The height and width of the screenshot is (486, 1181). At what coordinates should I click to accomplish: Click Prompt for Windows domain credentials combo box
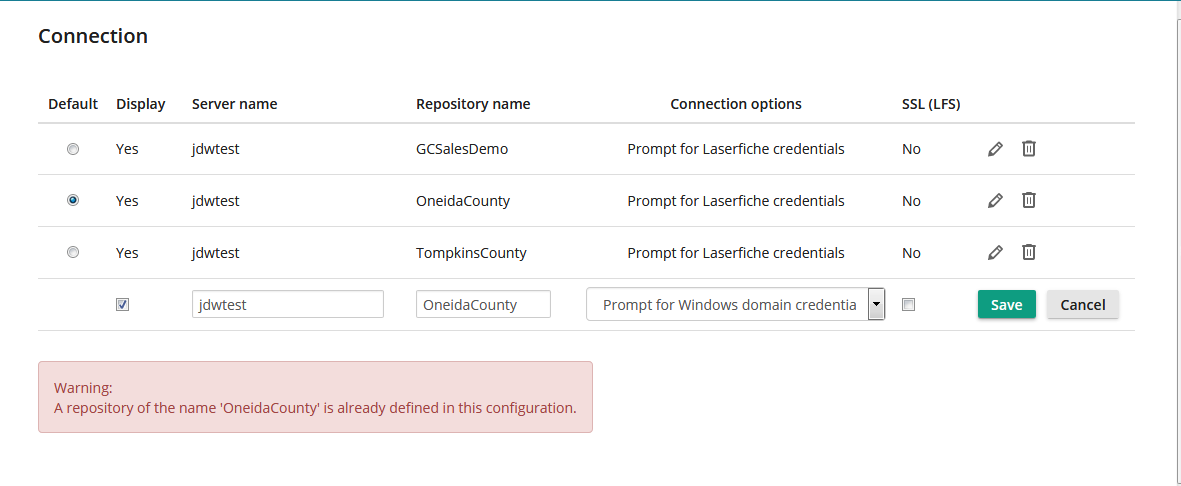[735, 304]
